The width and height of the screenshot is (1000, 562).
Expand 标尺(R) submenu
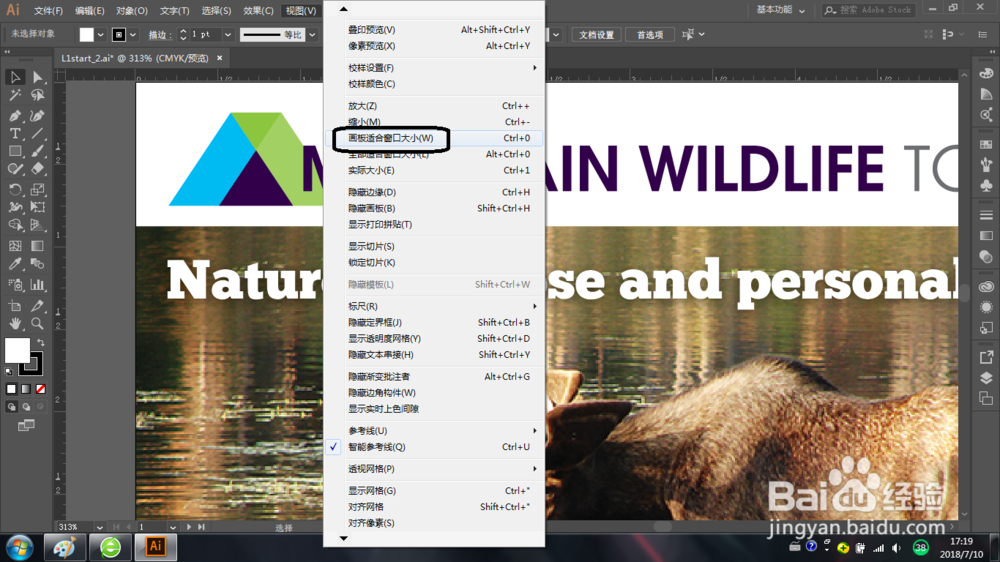point(434,306)
